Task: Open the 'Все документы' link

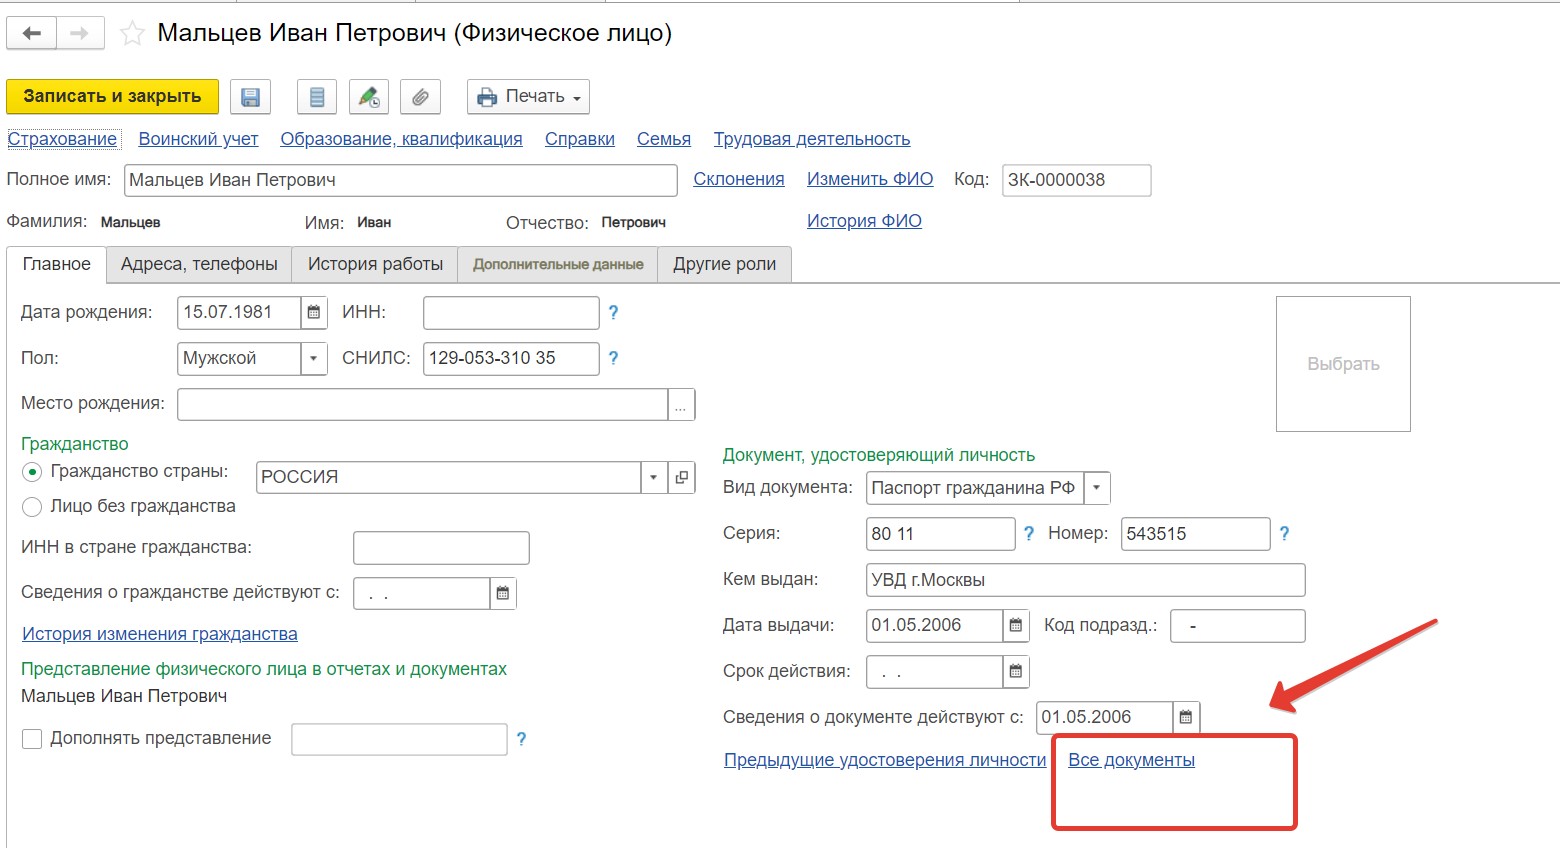Action: (x=1131, y=760)
